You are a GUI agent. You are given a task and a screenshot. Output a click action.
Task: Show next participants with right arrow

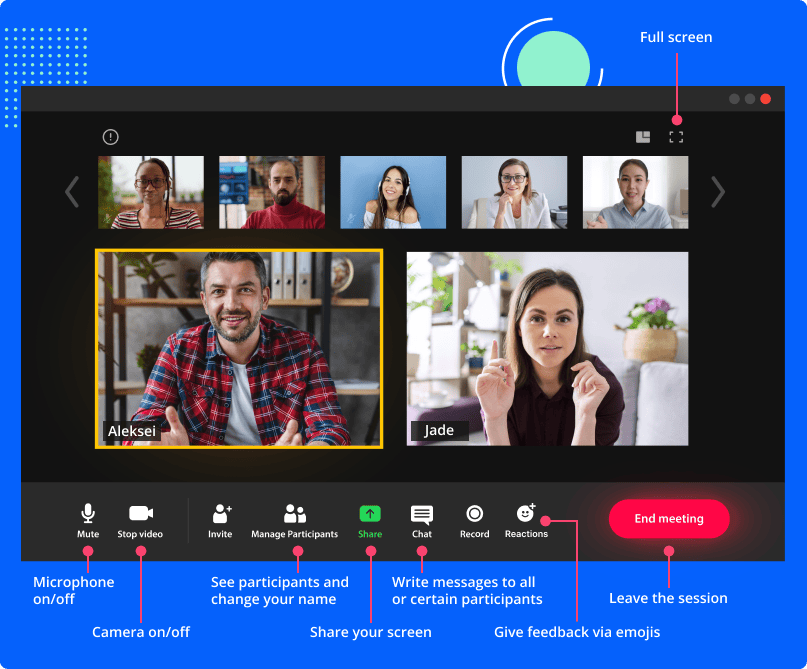point(717,192)
